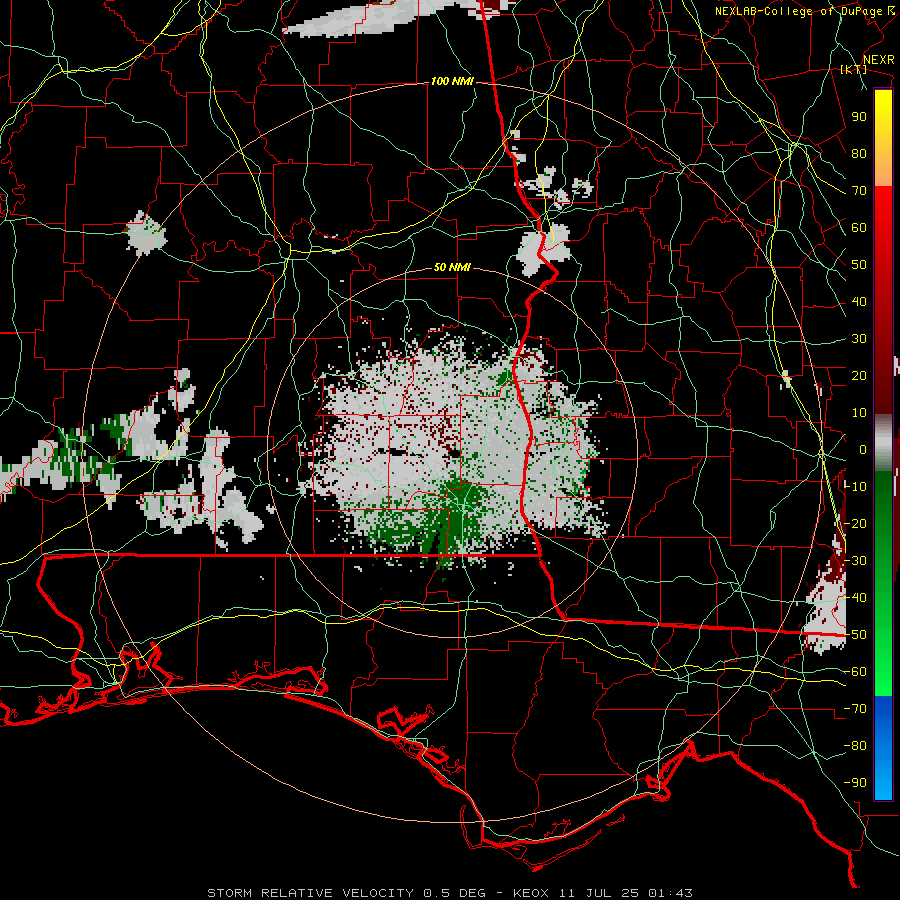Screen dimensions: 900x900
Task: Pick the gray zero-velocity color bar segment
Action: point(883,445)
